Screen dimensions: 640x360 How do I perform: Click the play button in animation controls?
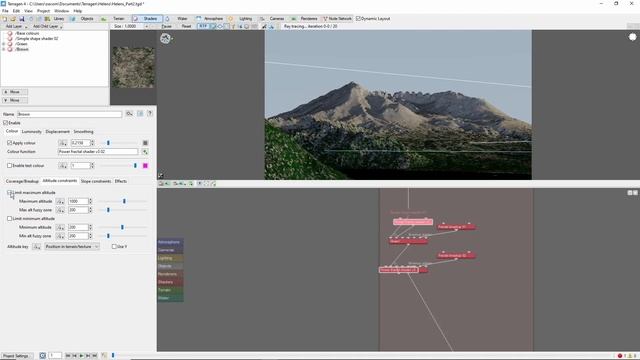pyautogui.click(x=81, y=356)
